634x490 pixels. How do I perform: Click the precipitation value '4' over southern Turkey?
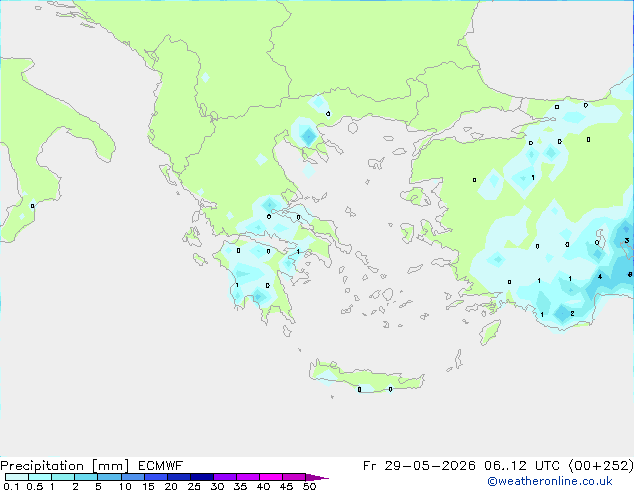600,277
